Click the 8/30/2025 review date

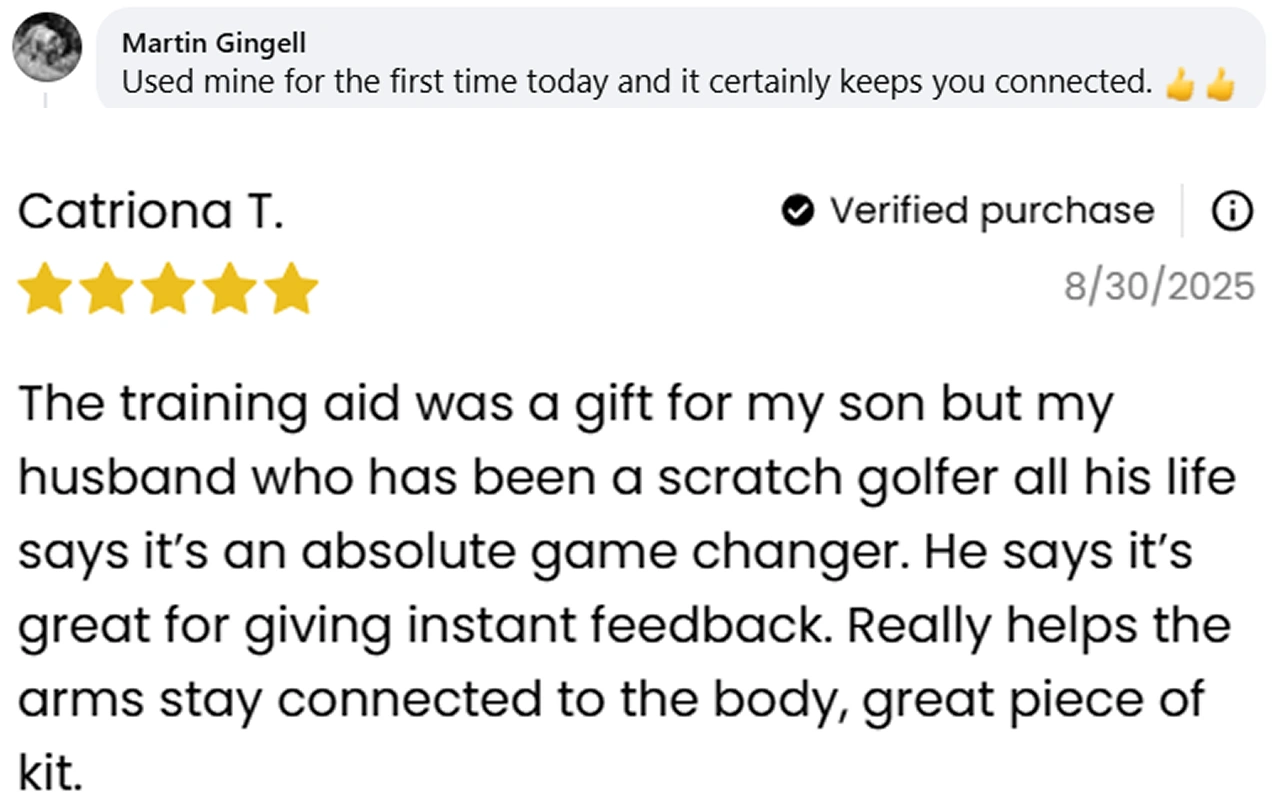[x=1159, y=287]
